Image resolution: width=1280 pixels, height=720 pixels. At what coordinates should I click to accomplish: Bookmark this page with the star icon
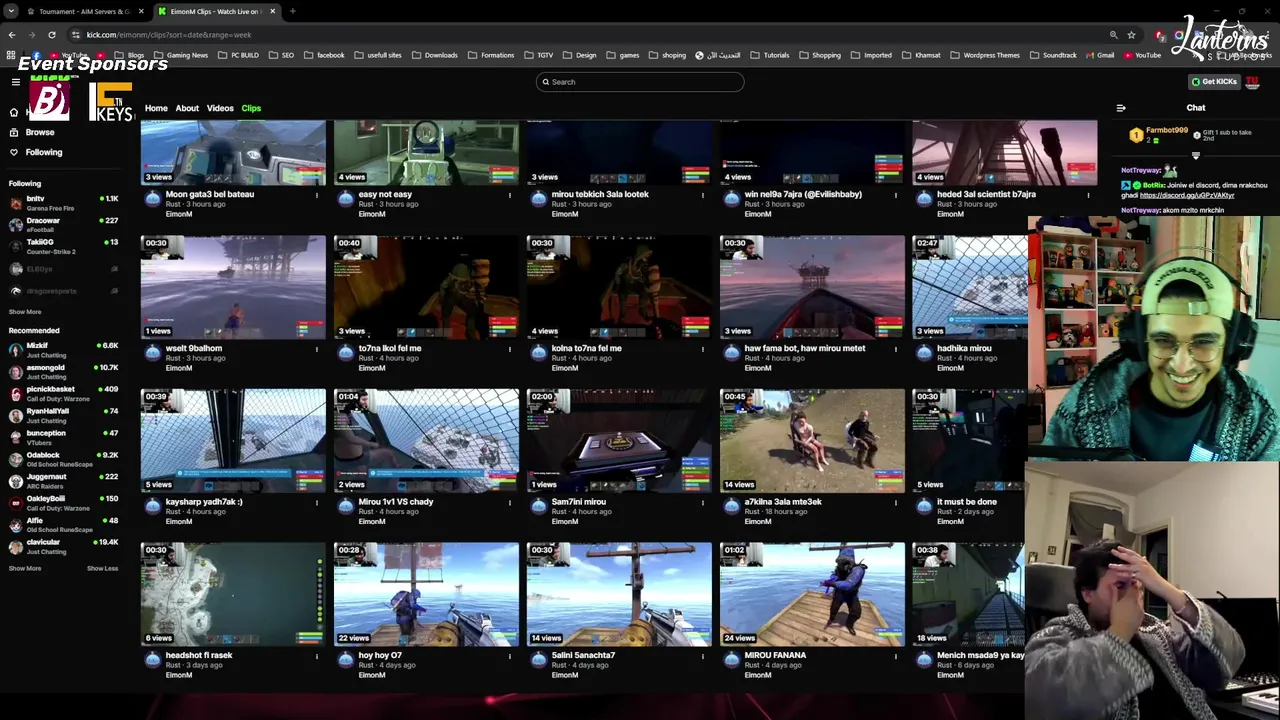tap(1131, 35)
